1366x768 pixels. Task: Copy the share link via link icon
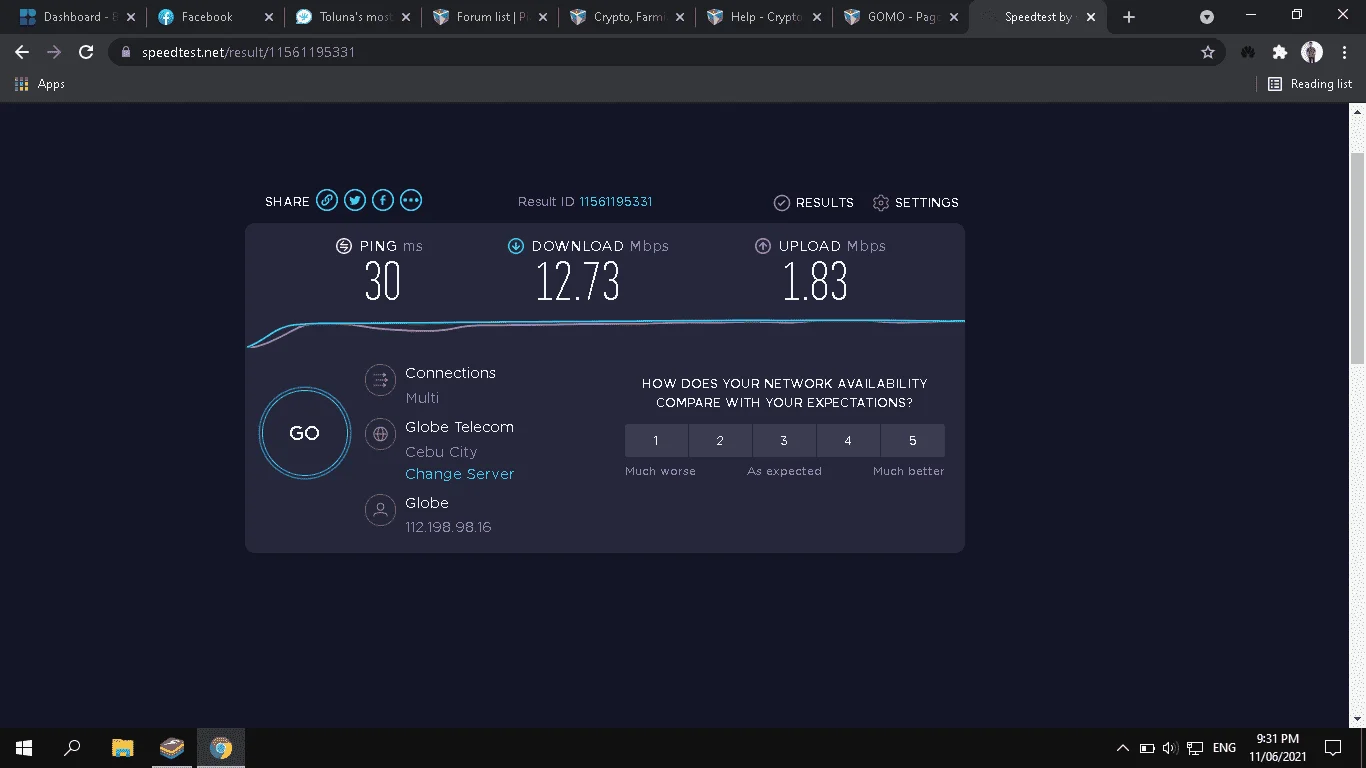point(327,201)
